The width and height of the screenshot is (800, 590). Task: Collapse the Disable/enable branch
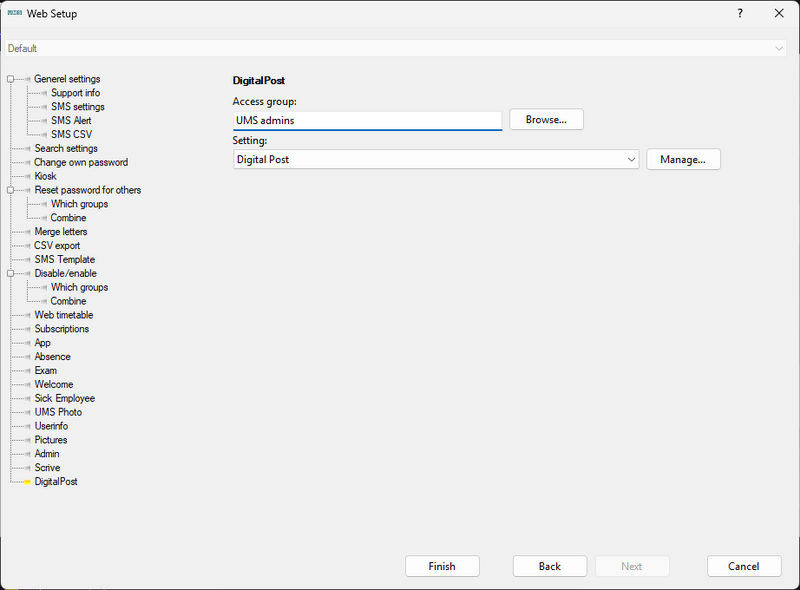(x=8, y=273)
